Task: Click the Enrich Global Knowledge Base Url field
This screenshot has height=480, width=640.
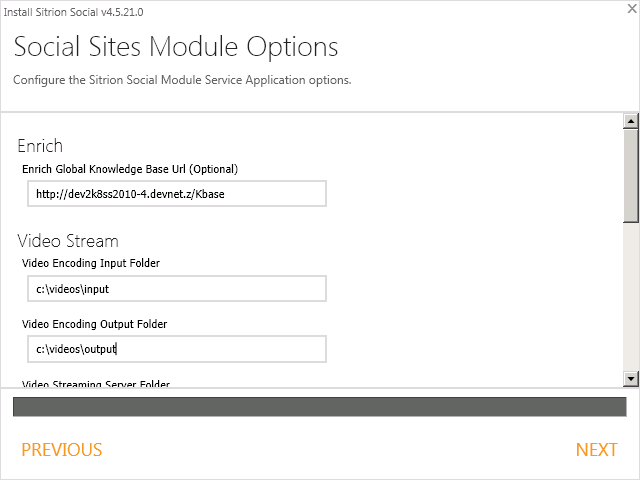Action: coord(177,194)
